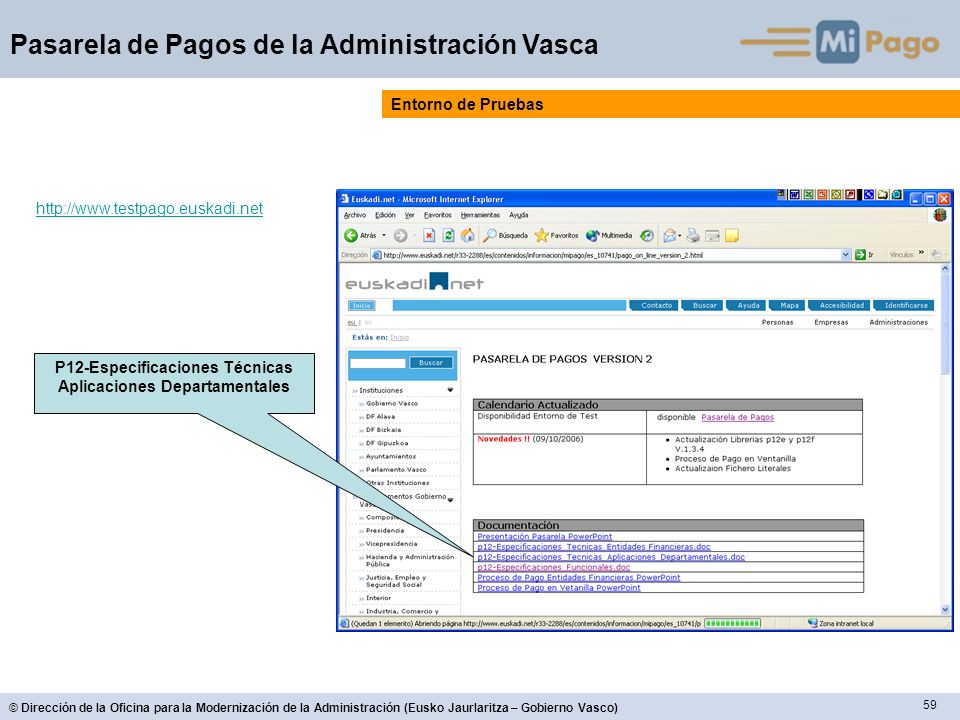Open dropdown arrow next to Atrás
The width and height of the screenshot is (960, 720).
tap(384, 236)
